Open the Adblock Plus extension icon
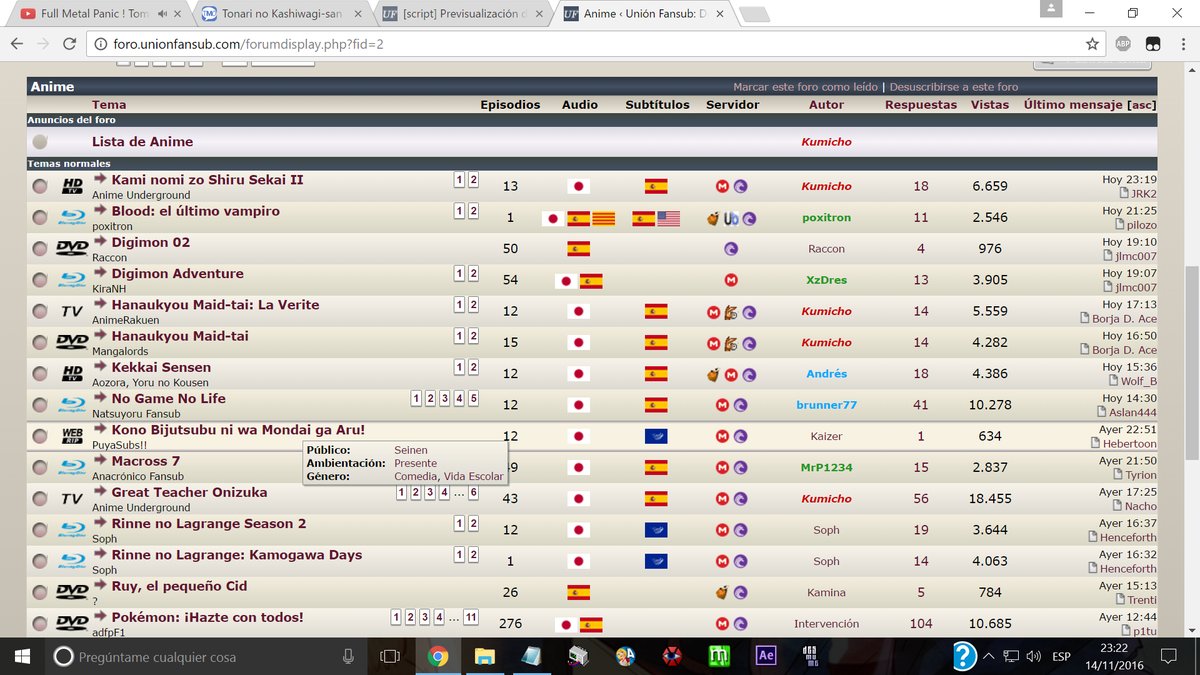 coord(1124,44)
